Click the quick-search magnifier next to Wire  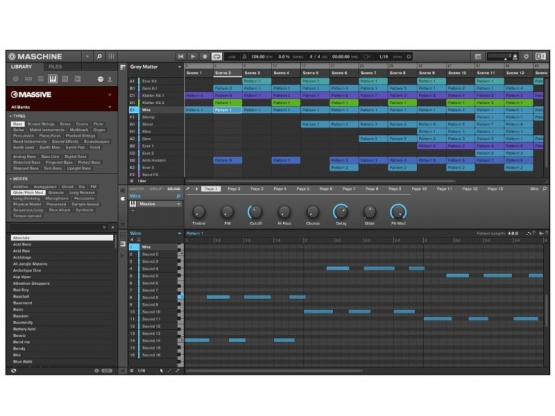(178, 196)
